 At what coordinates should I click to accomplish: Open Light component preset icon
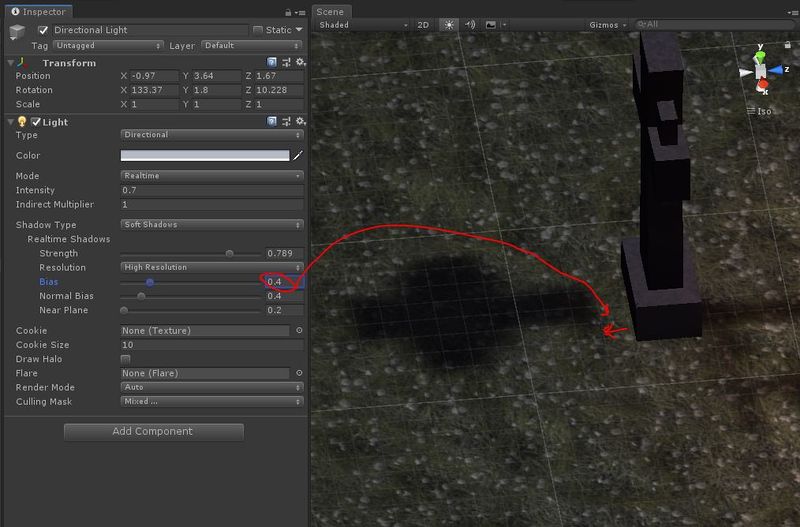(x=286, y=121)
